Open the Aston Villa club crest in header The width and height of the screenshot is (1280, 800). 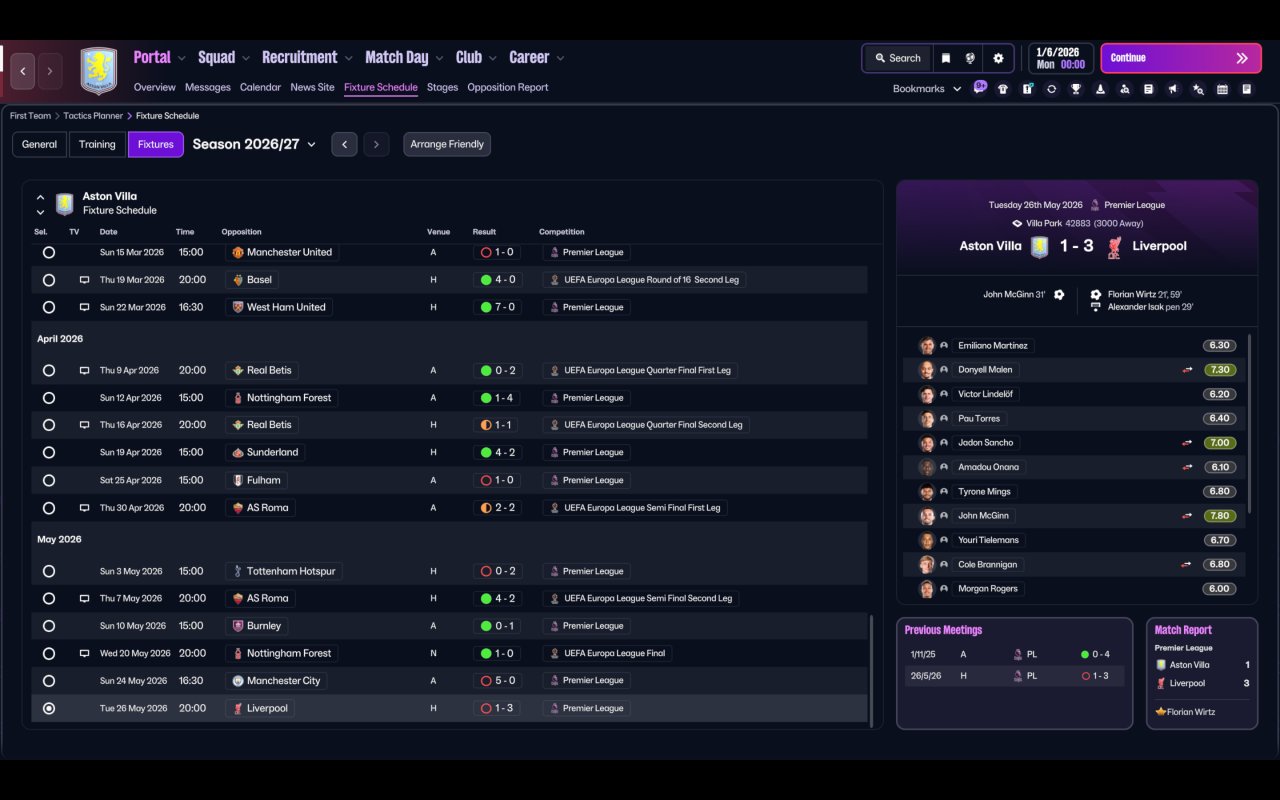(99, 71)
